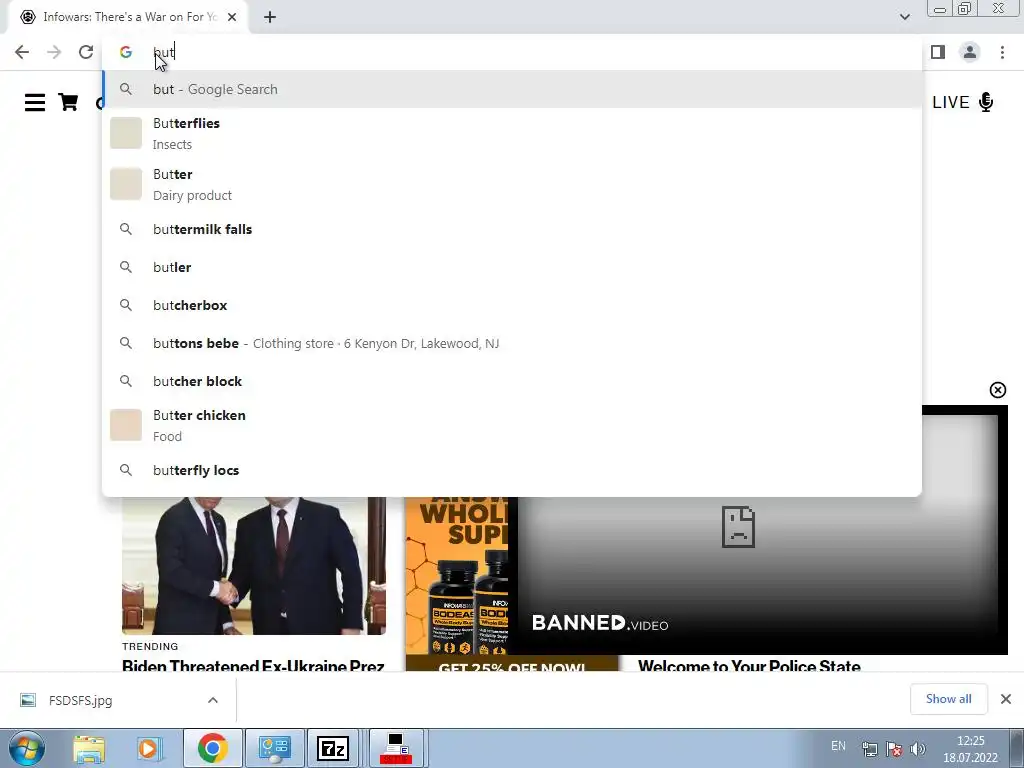Pick the 'buttons bebe' clothing store suggestion

click(512, 344)
